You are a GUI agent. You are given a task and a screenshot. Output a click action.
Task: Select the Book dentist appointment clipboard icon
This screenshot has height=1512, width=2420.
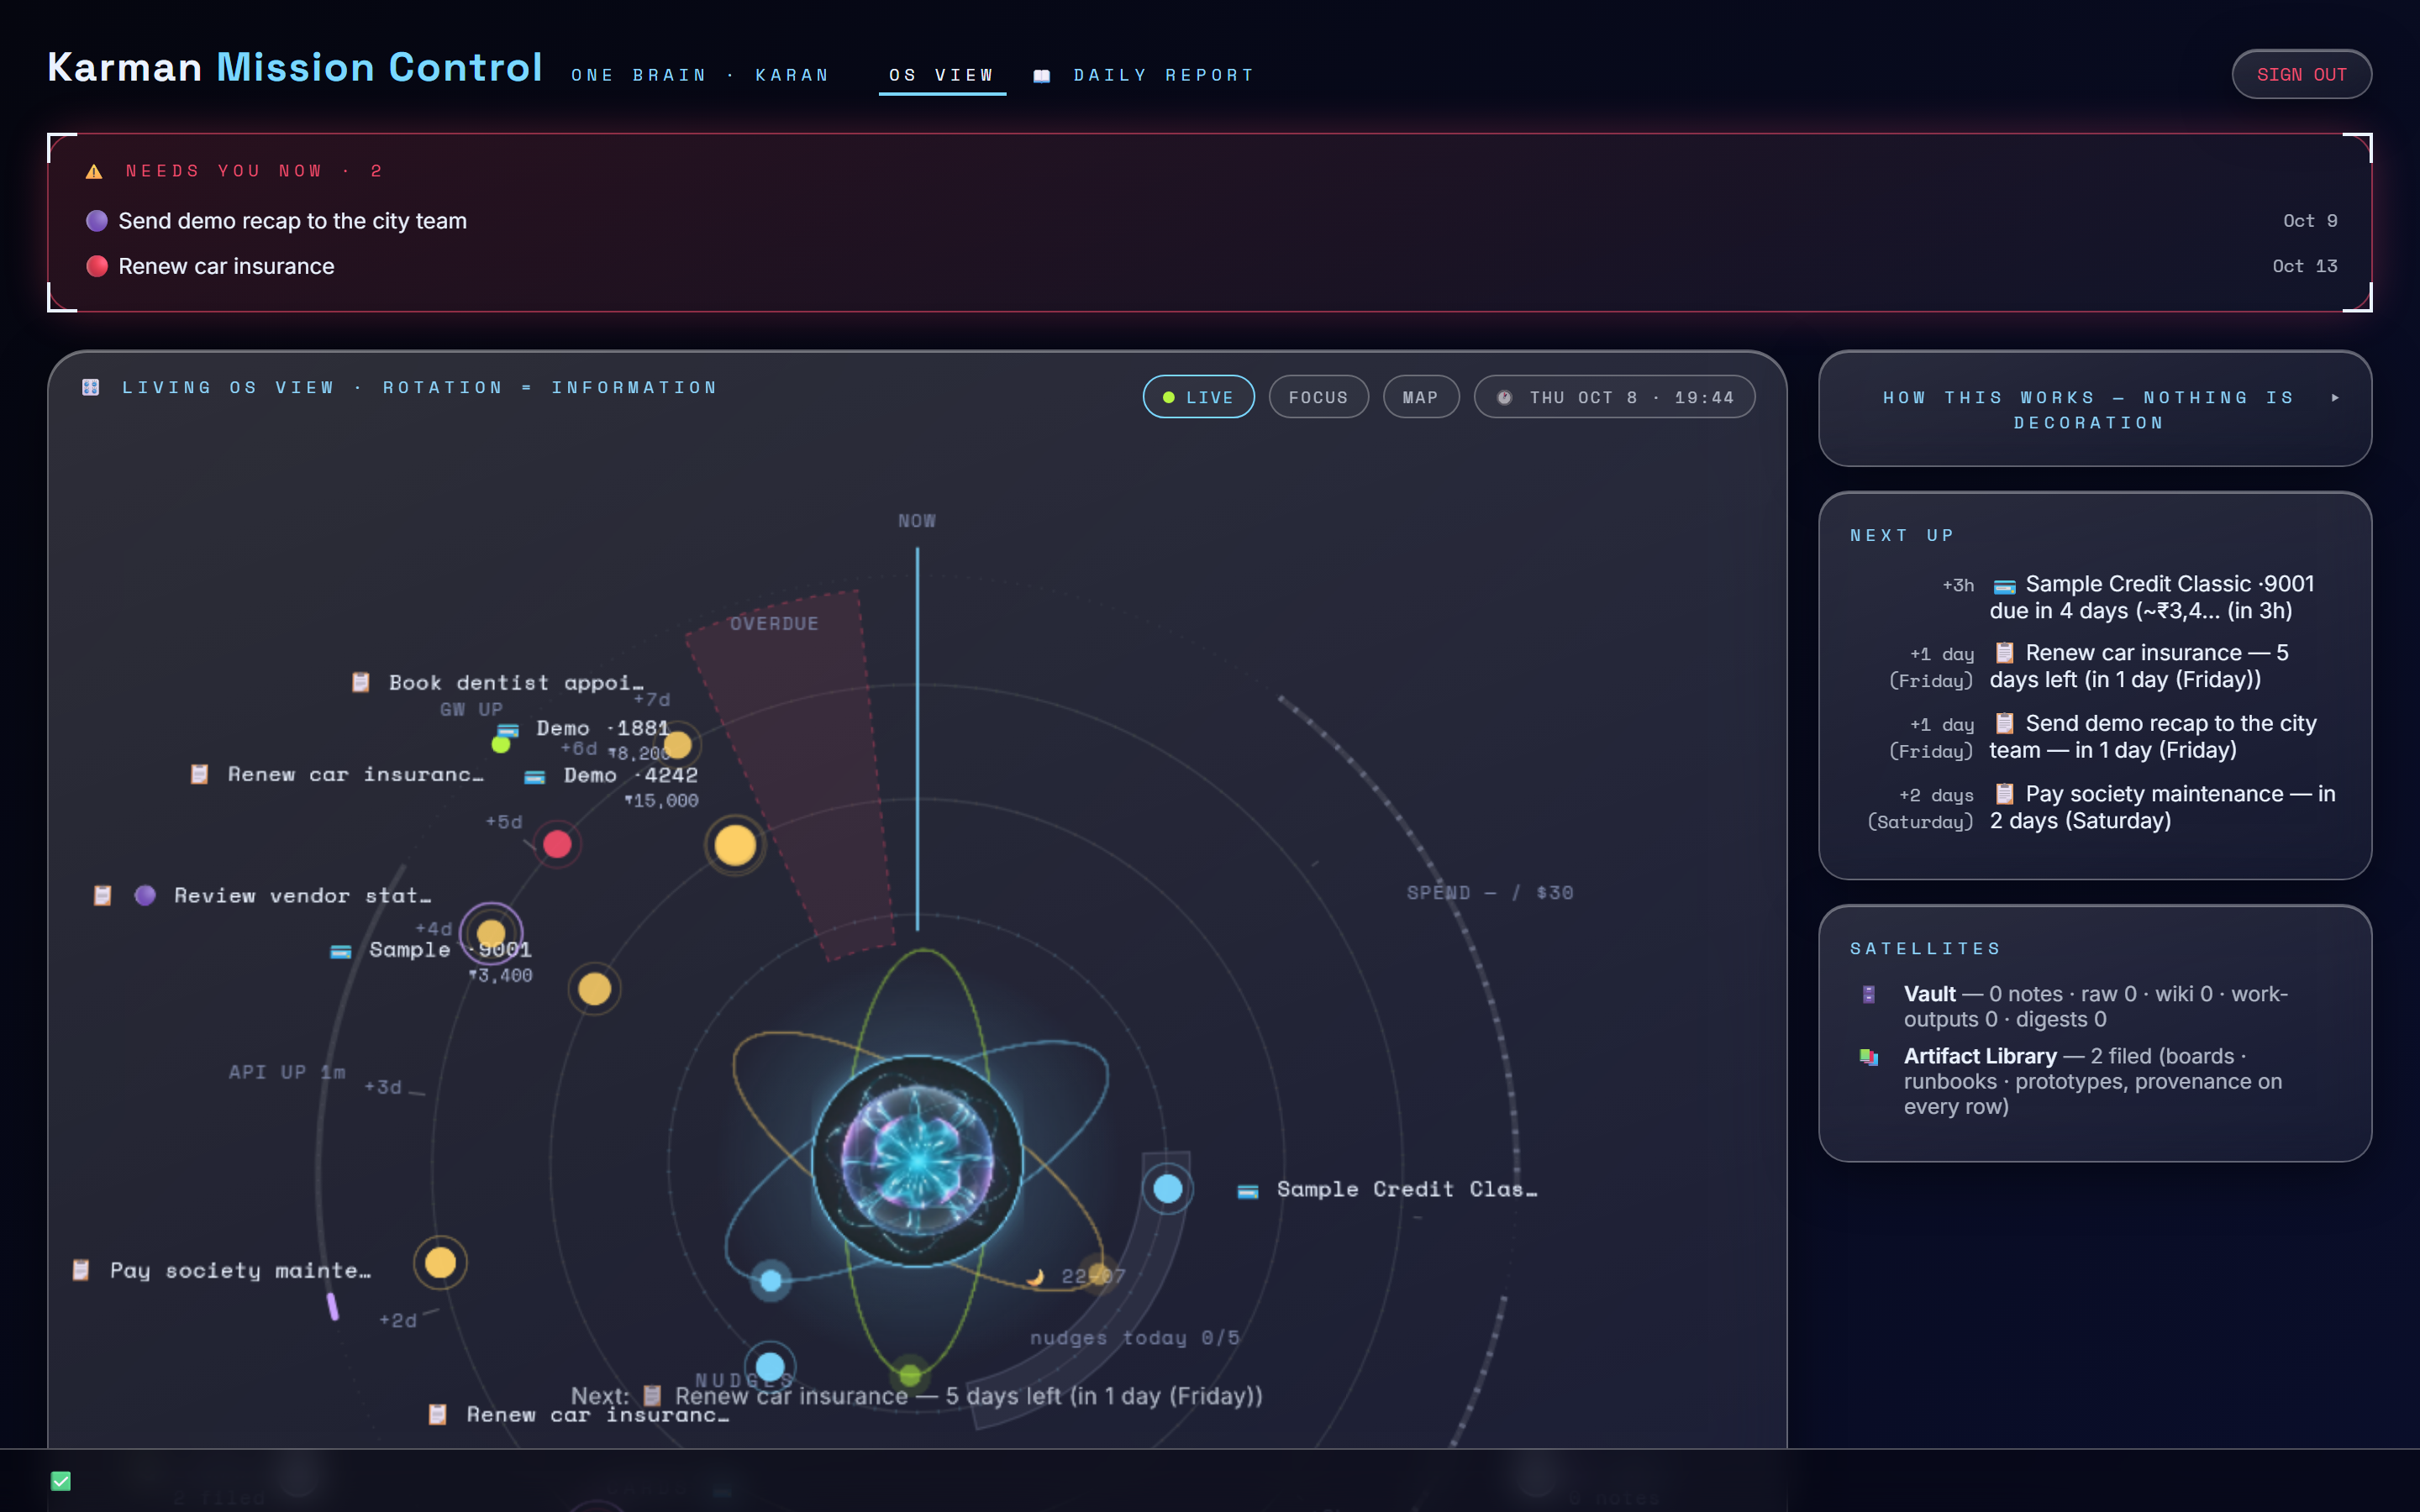[361, 683]
